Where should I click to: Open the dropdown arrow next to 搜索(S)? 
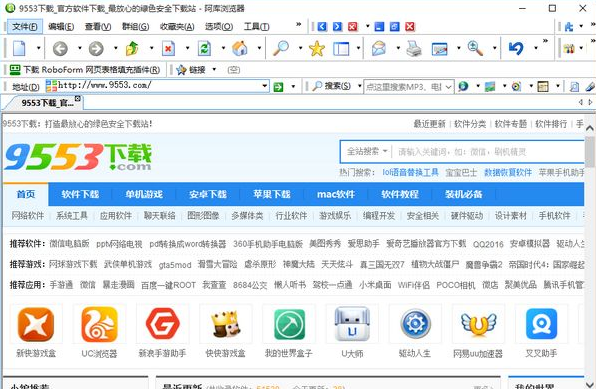tap(360, 86)
